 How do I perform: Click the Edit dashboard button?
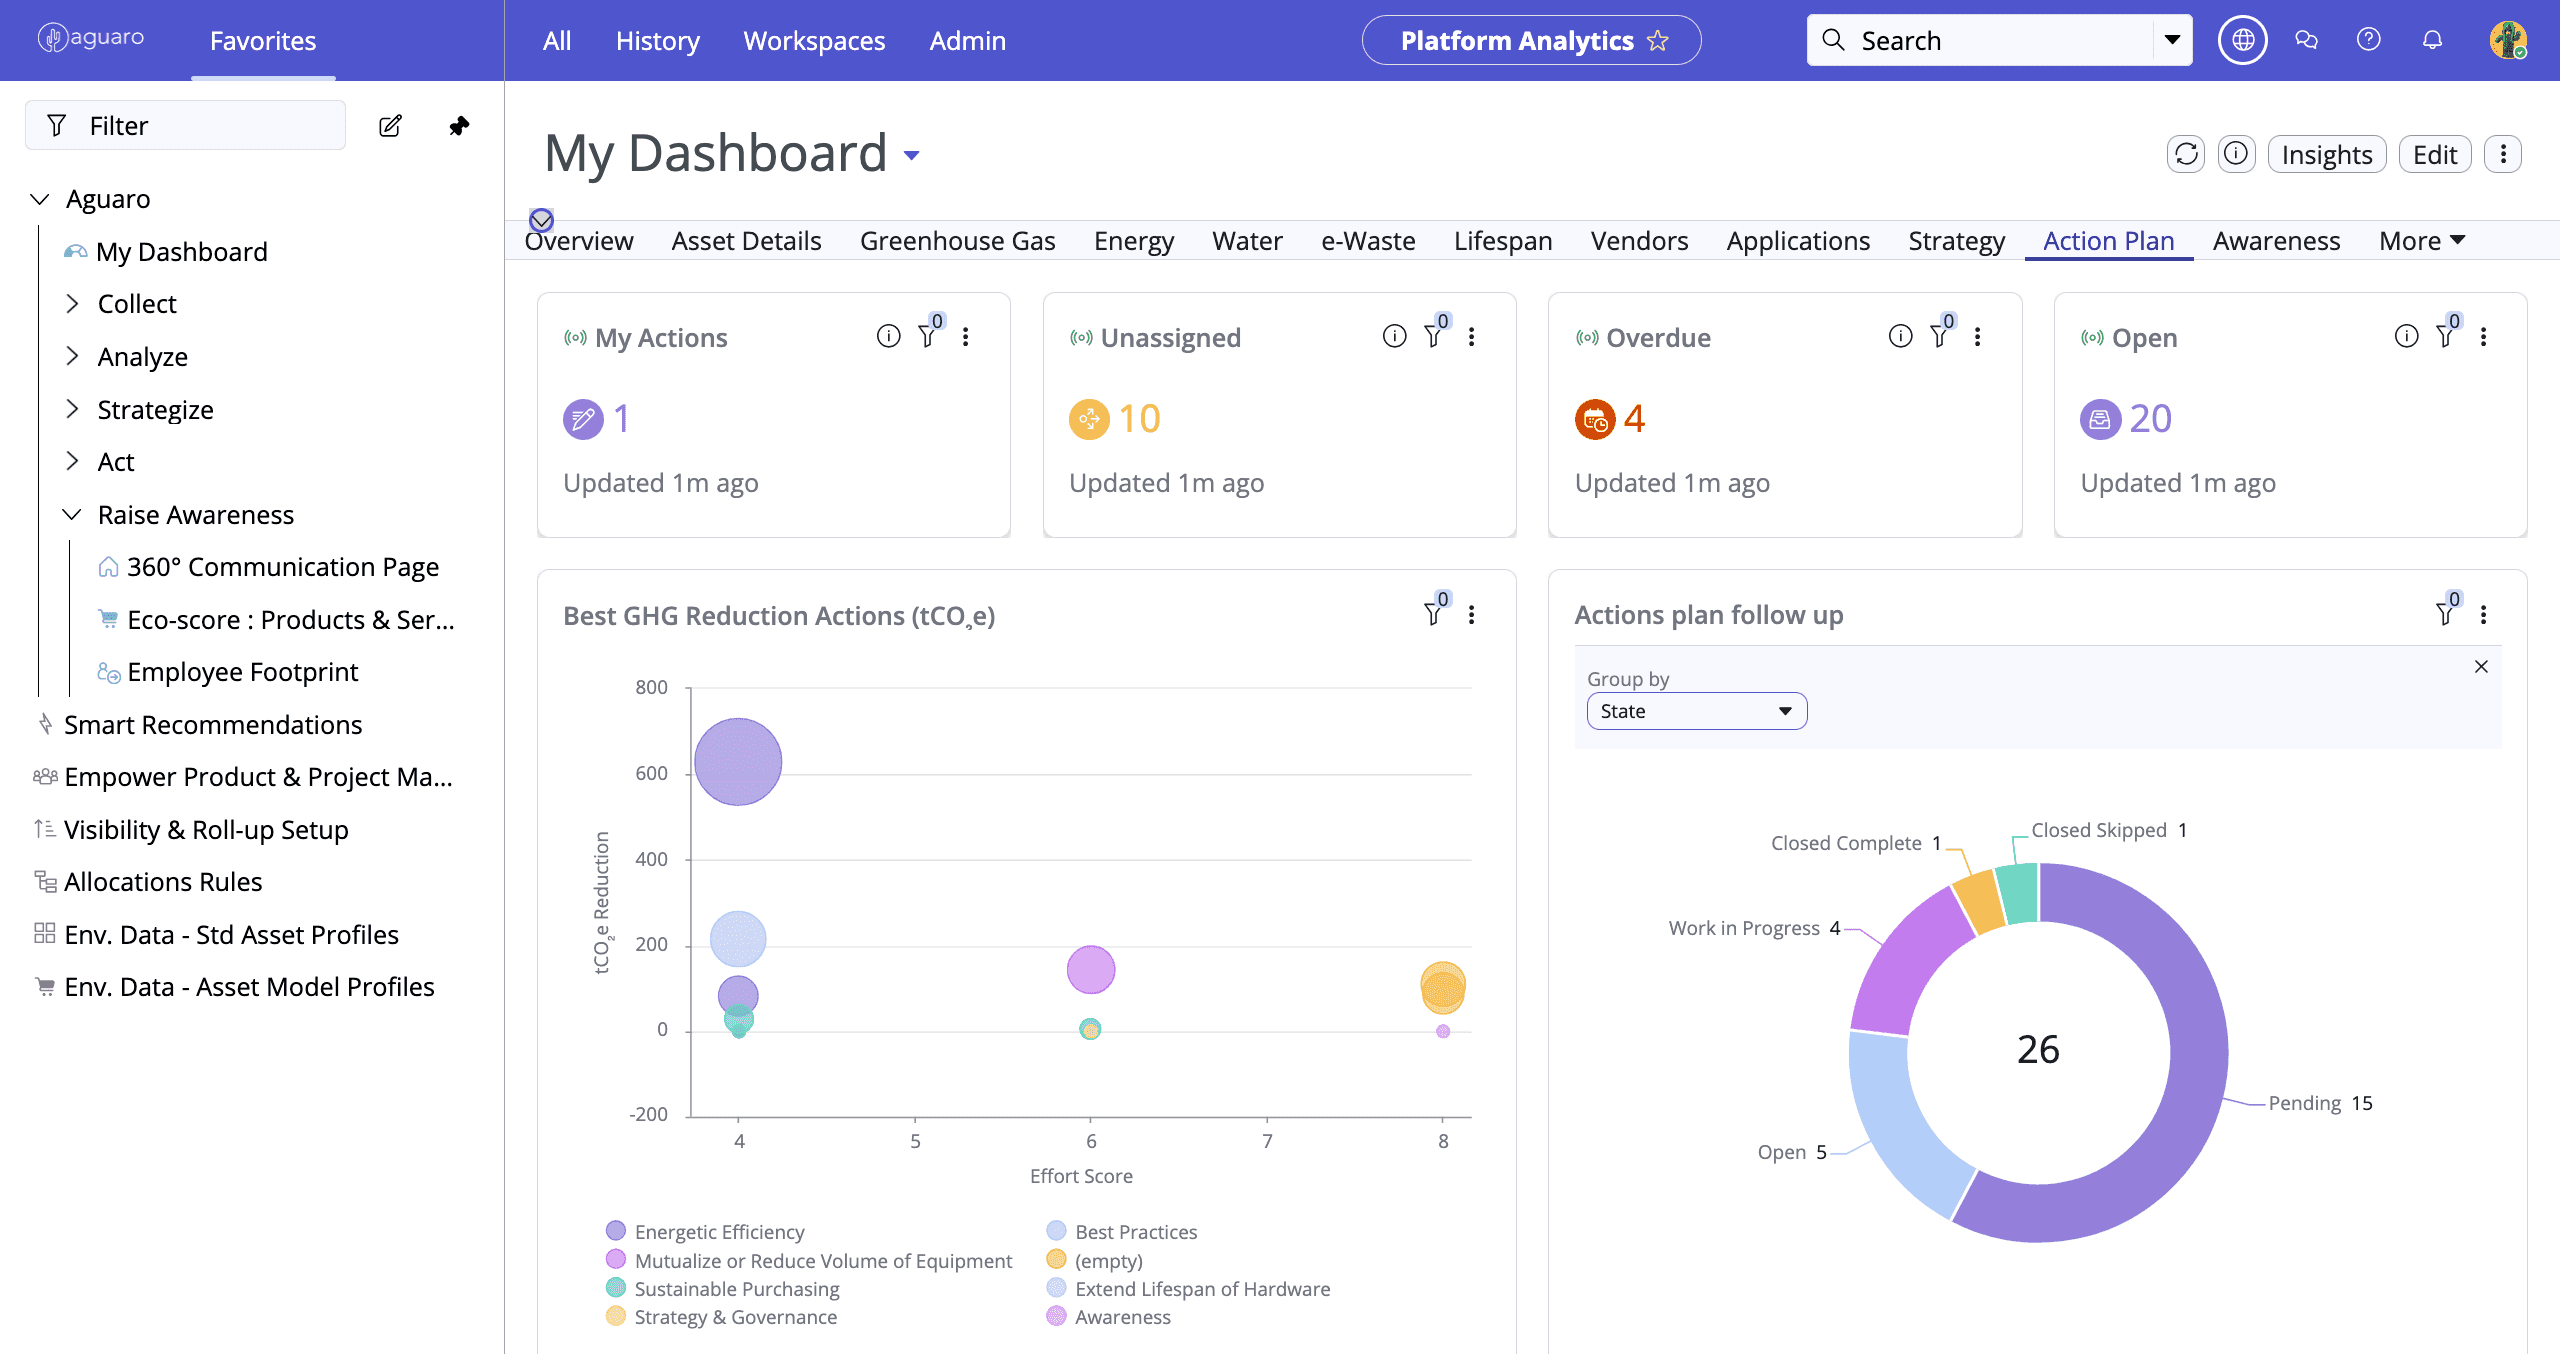[2434, 155]
